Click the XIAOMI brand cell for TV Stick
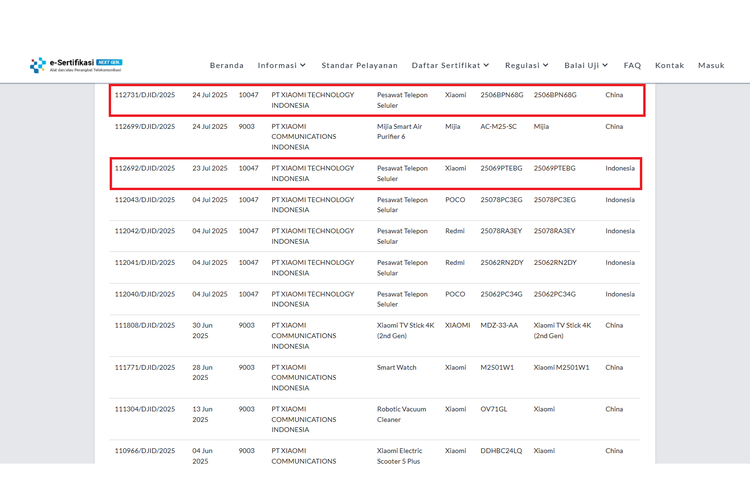 point(457,325)
